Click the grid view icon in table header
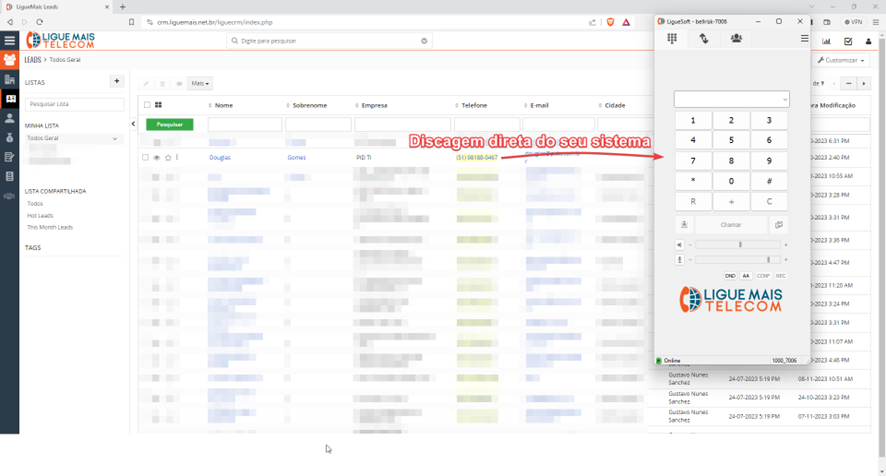 [x=158, y=105]
